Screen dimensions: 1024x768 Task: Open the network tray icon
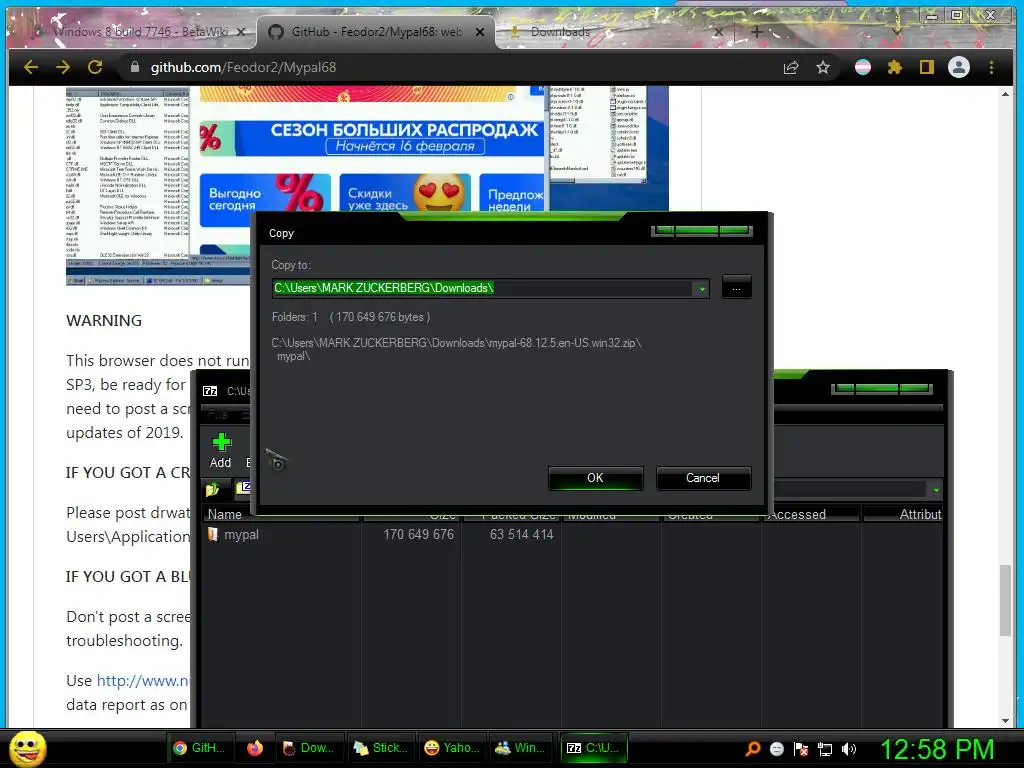point(825,749)
